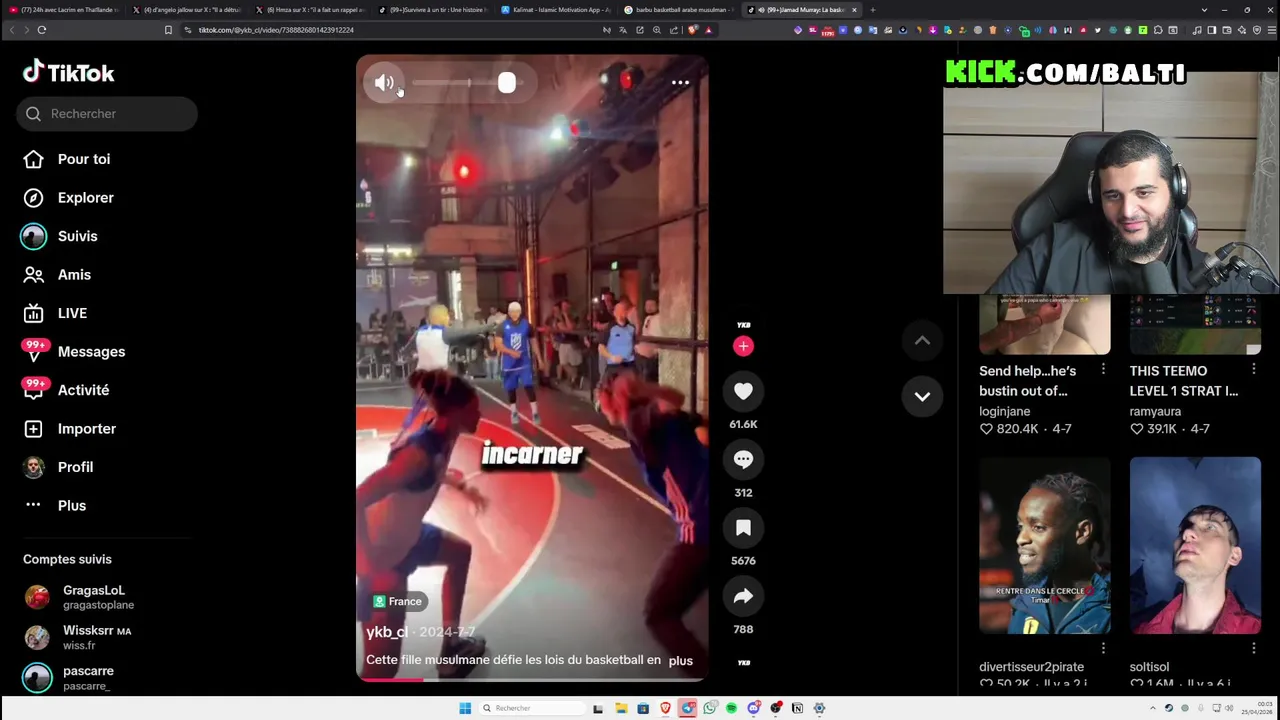Open Brave browser from the taskbar
This screenshot has height=720, width=1280.
tap(665, 708)
